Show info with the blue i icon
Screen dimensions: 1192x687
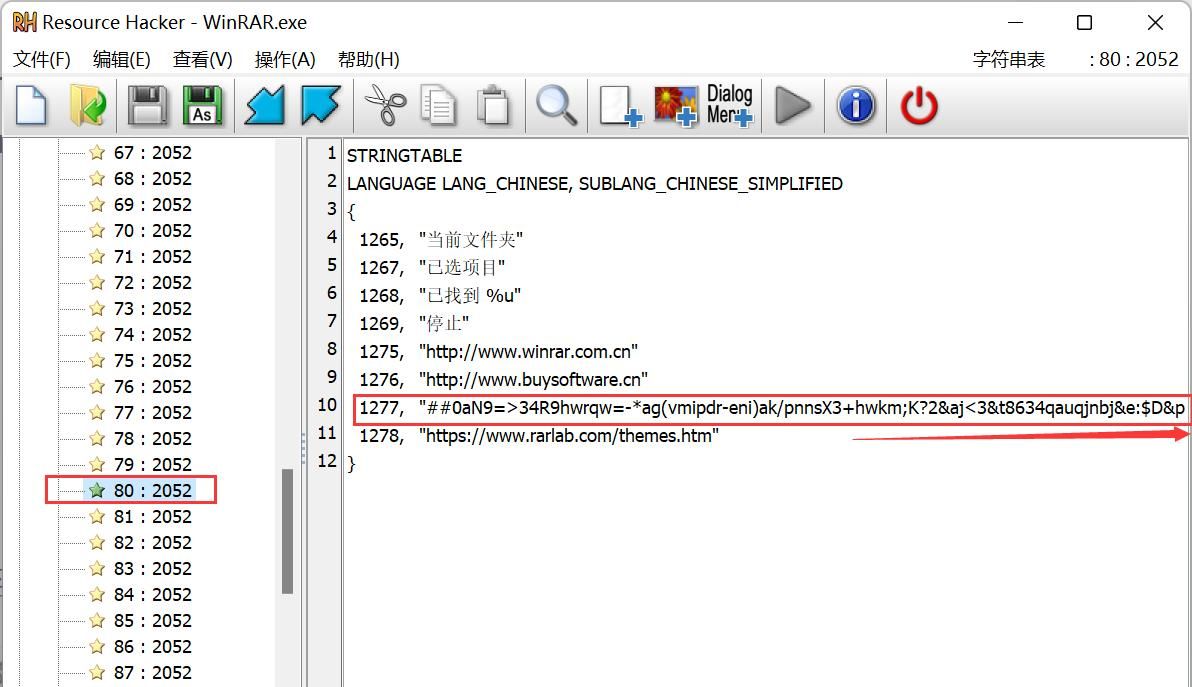[x=856, y=105]
